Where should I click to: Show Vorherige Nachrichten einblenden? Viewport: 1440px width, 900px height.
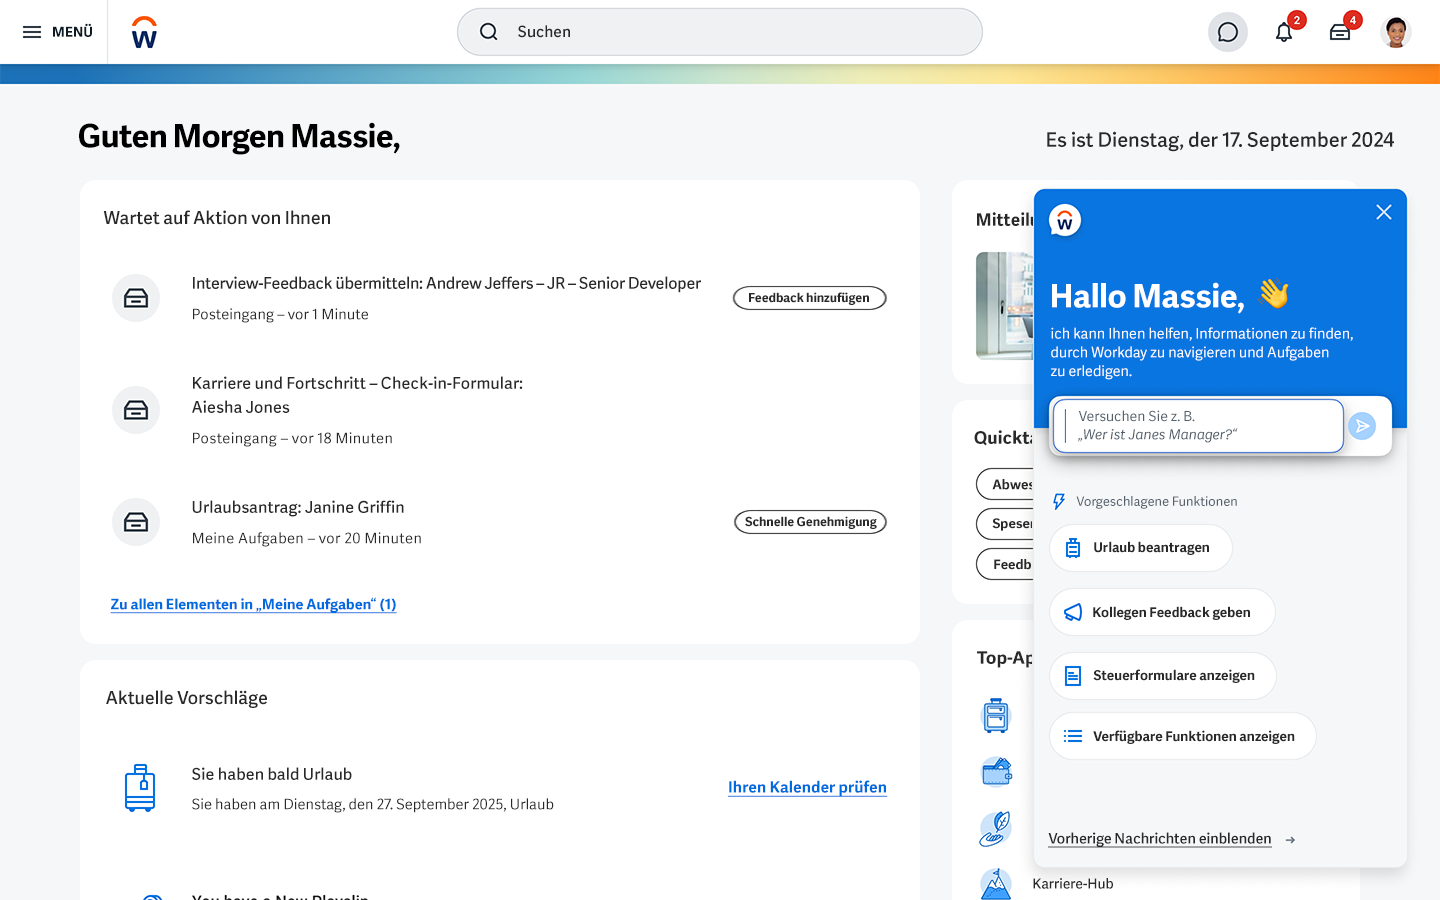click(1159, 838)
